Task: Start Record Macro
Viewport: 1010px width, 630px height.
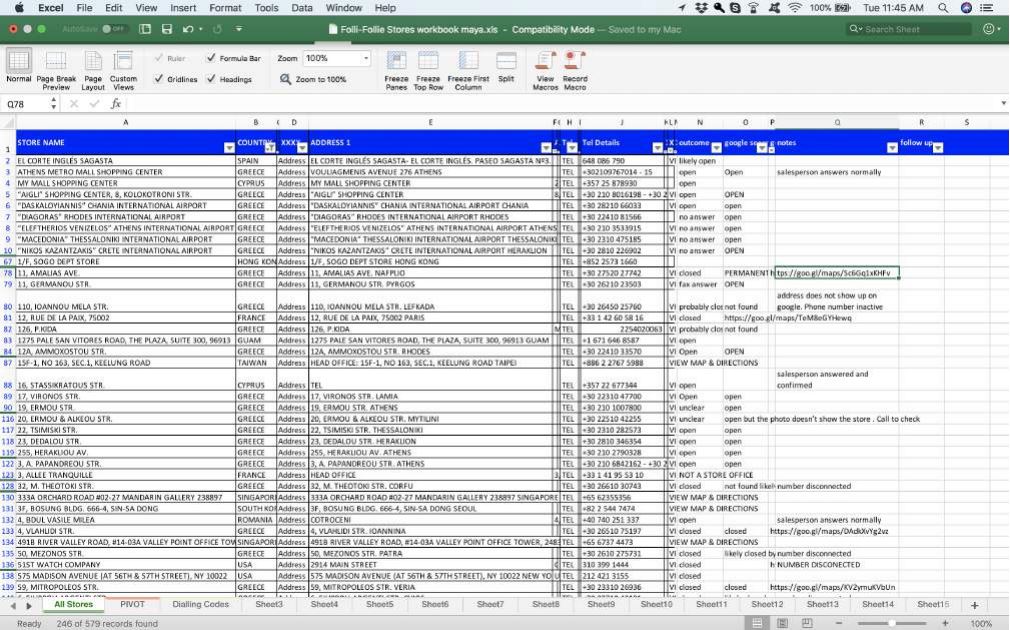Action: (x=575, y=71)
